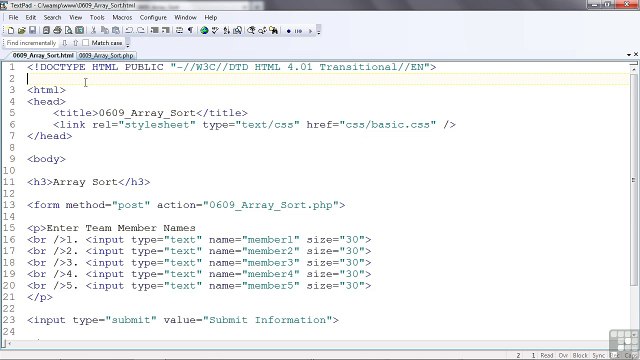Click 'Enter Team Member Names' text
The width and height of the screenshot is (640, 360).
121,228
